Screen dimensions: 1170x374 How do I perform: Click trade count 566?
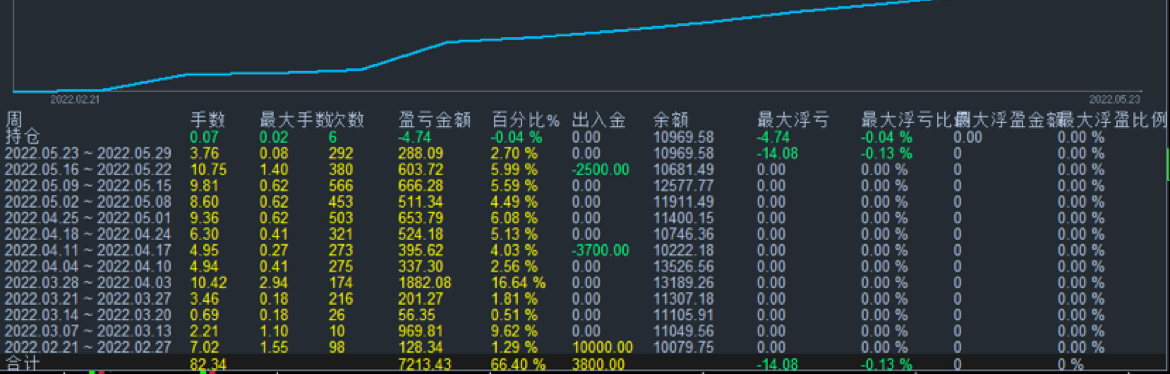coord(341,186)
